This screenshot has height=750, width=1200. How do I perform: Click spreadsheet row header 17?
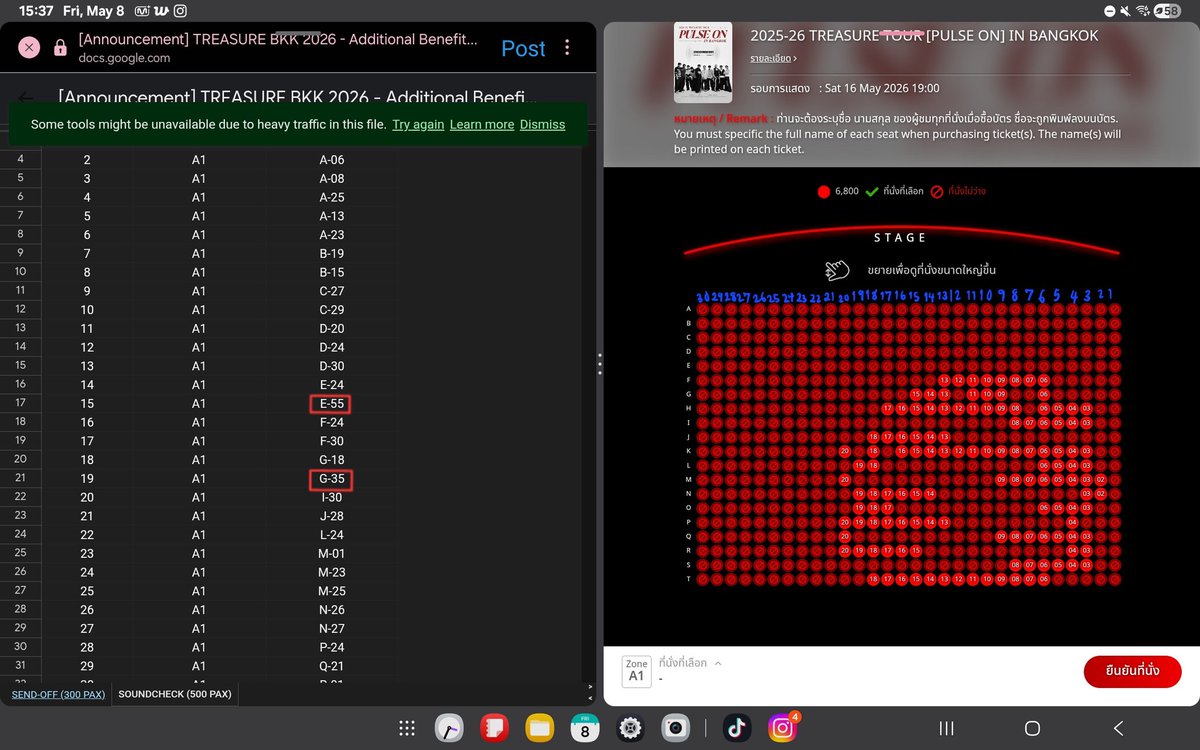point(21,403)
